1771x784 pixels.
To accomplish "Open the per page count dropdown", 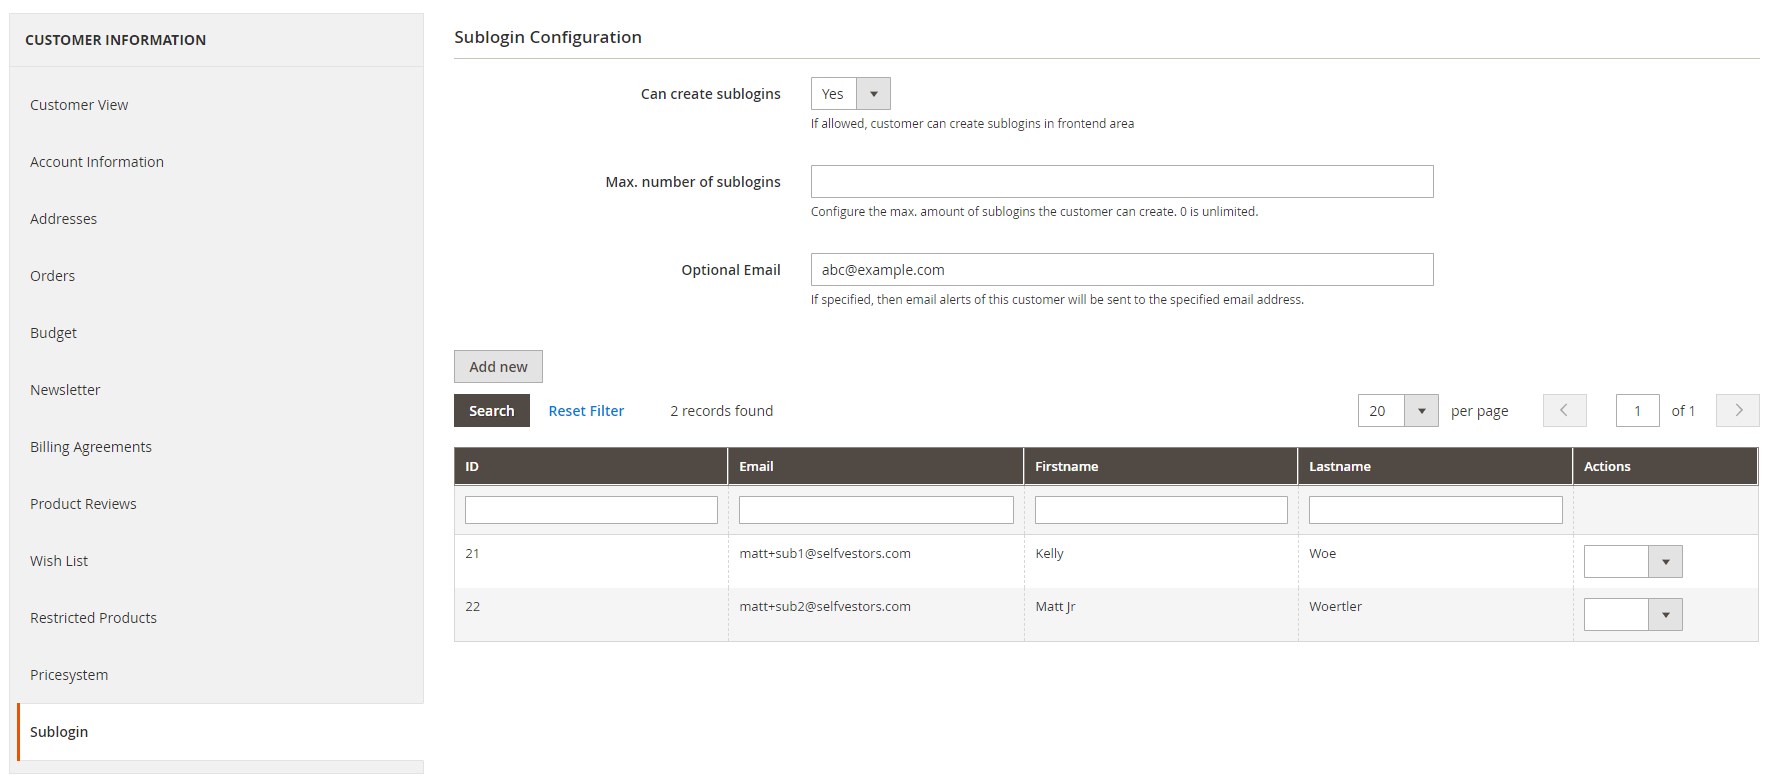I will tap(1398, 411).
